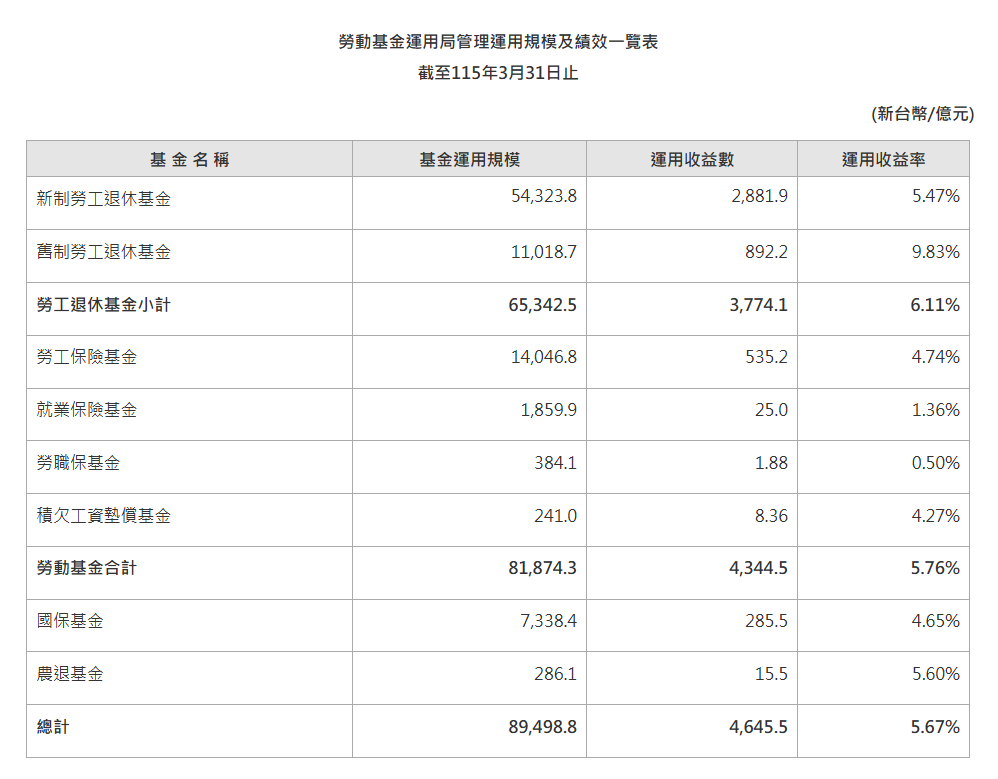Viewport: 998px width, 779px height.
Task: Click the rate 5.47%
Action: (x=936, y=196)
